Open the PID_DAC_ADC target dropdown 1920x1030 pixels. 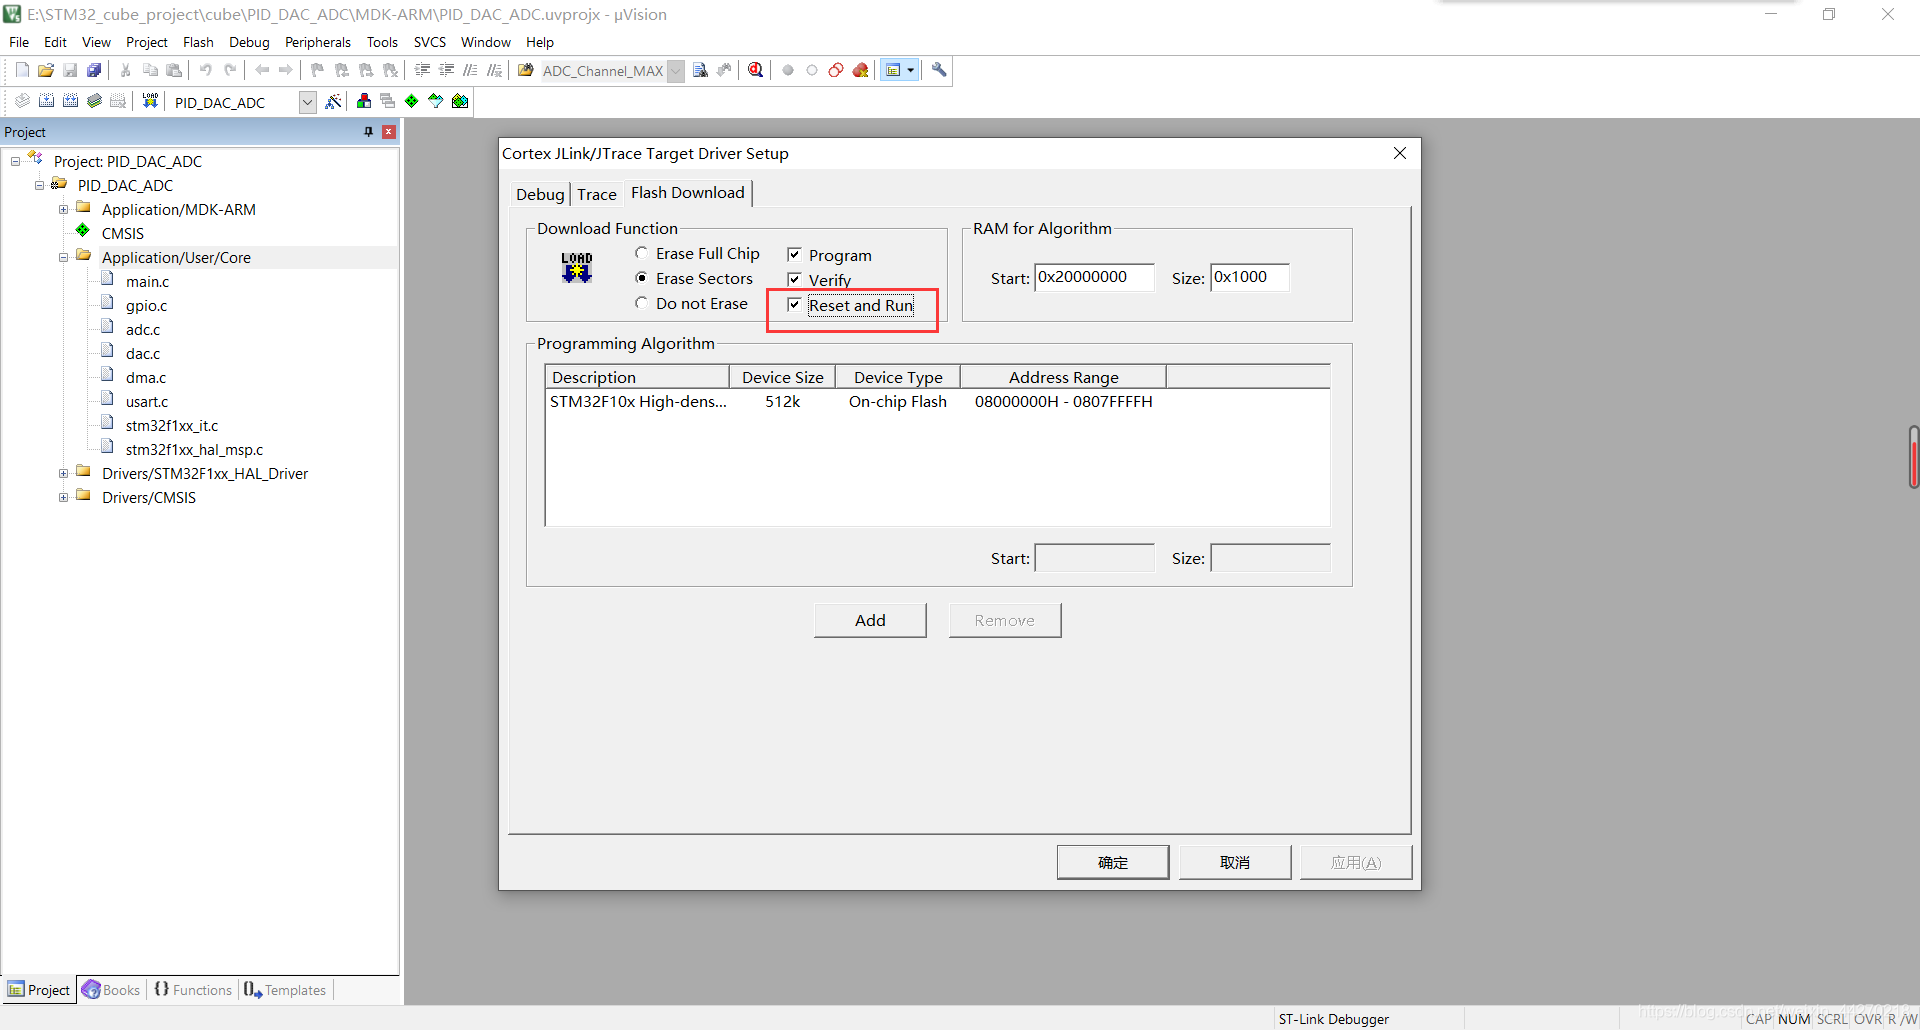pos(308,102)
